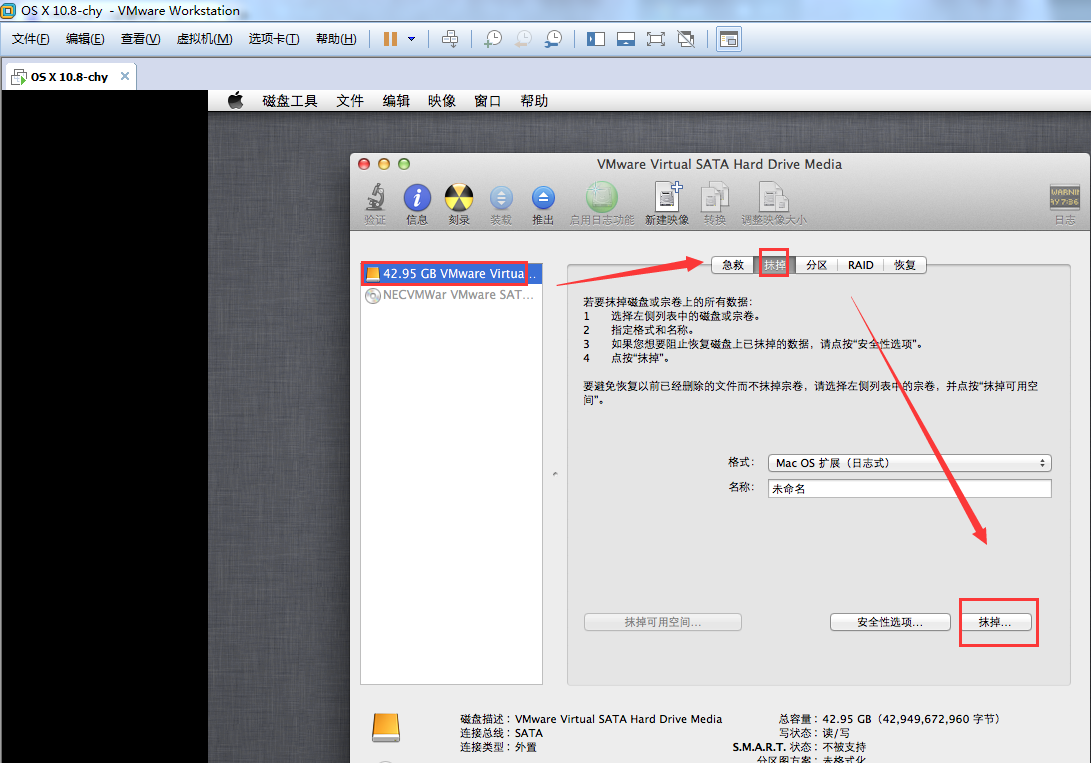This screenshot has height=763, width=1091.
Task: Click the revert to snapshot icon
Action: coord(523,39)
